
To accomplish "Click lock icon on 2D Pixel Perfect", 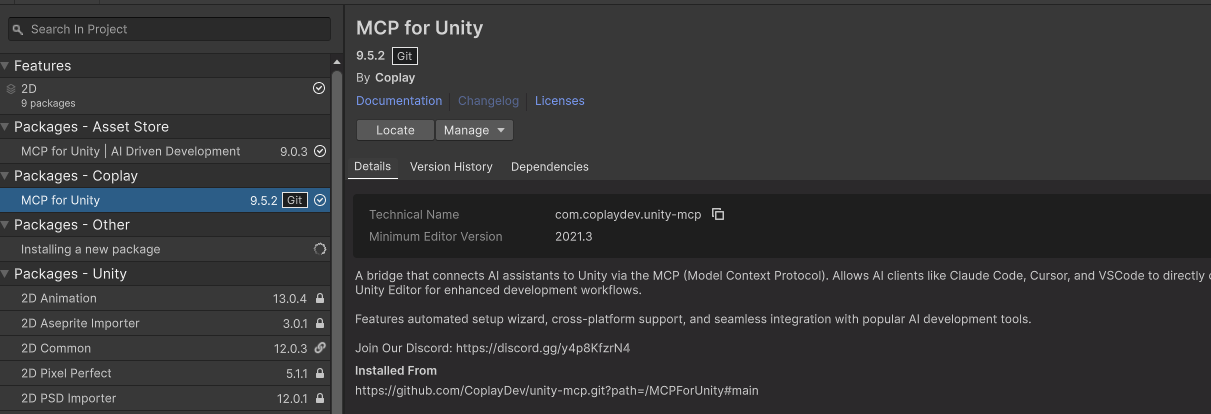I will click(x=320, y=373).
